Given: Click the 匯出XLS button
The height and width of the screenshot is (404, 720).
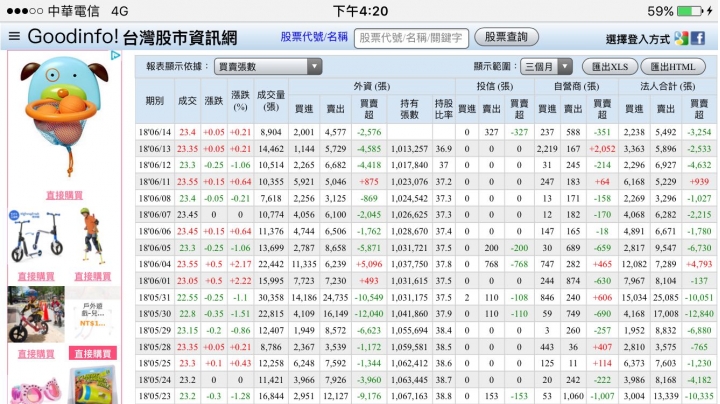Looking at the screenshot, I should click(x=609, y=67).
